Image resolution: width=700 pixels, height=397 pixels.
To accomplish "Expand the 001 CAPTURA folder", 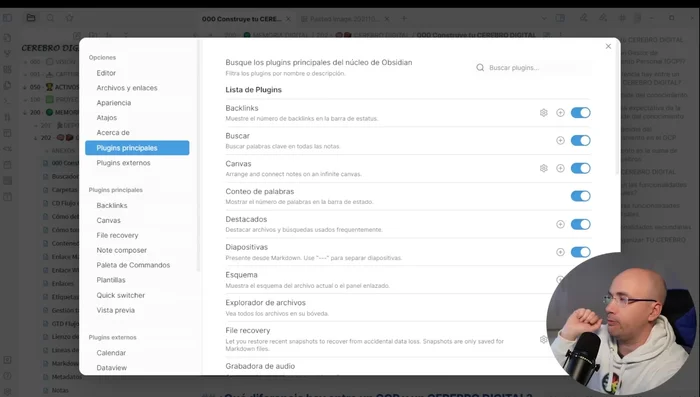I will pyautogui.click(x=25, y=75).
